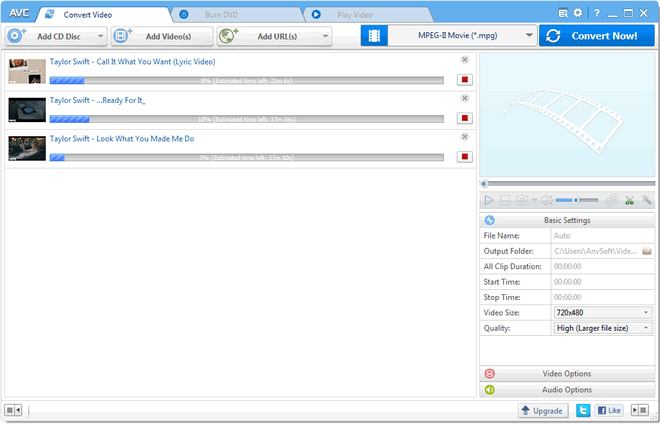This screenshot has height=424, width=660.
Task: Toggle right panel with bottom-right icon
Action: click(x=639, y=410)
